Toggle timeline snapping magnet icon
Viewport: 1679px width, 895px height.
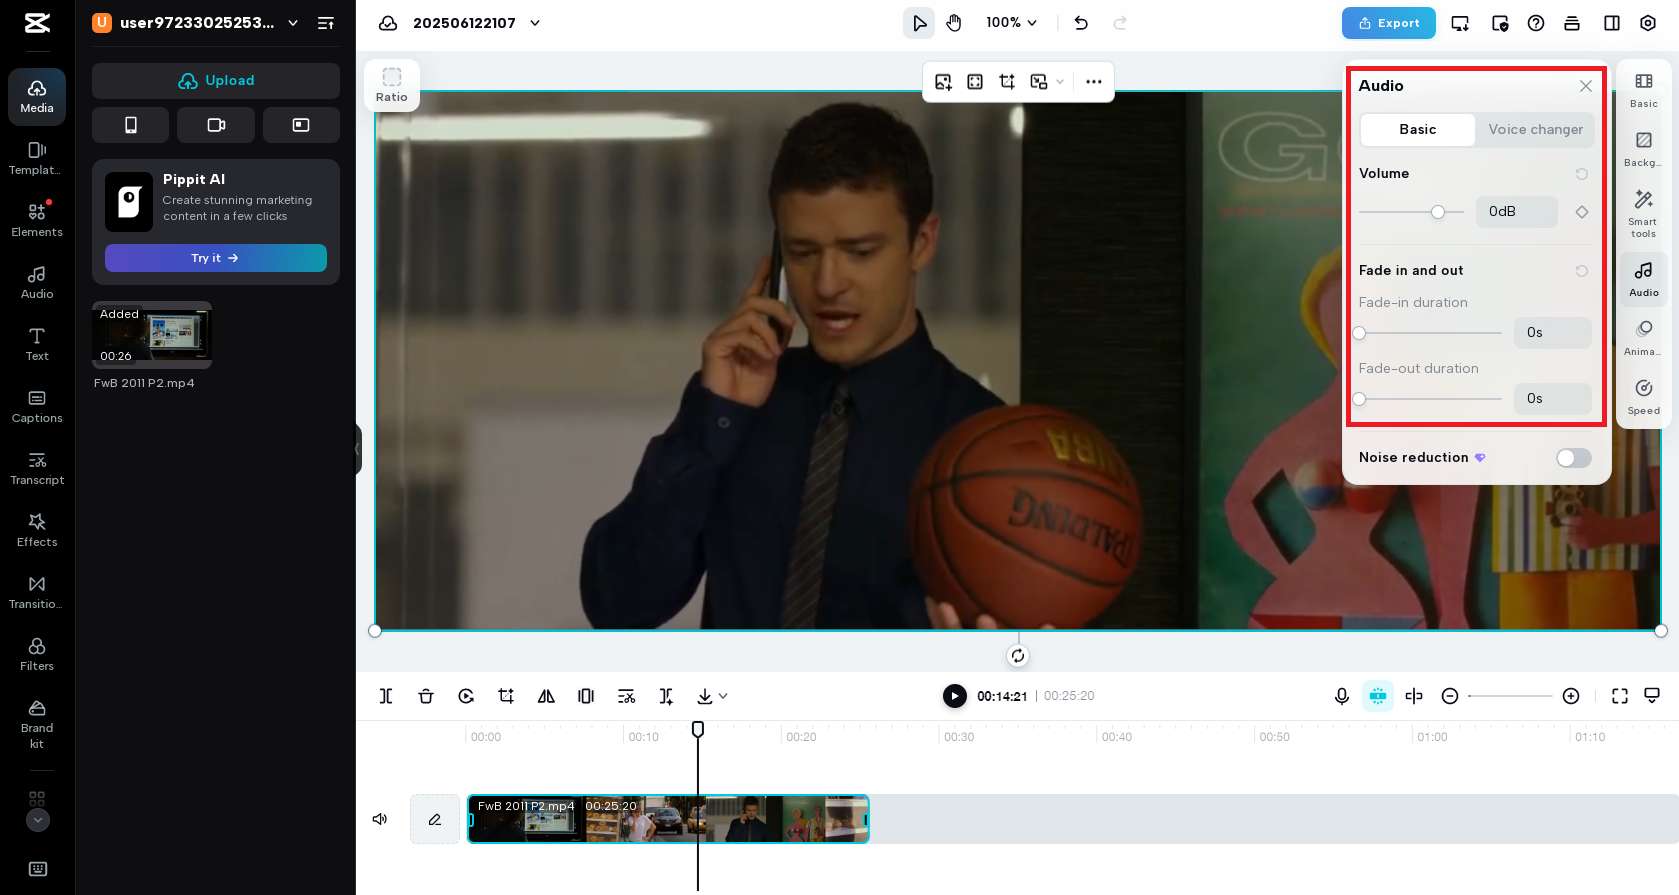point(1378,696)
